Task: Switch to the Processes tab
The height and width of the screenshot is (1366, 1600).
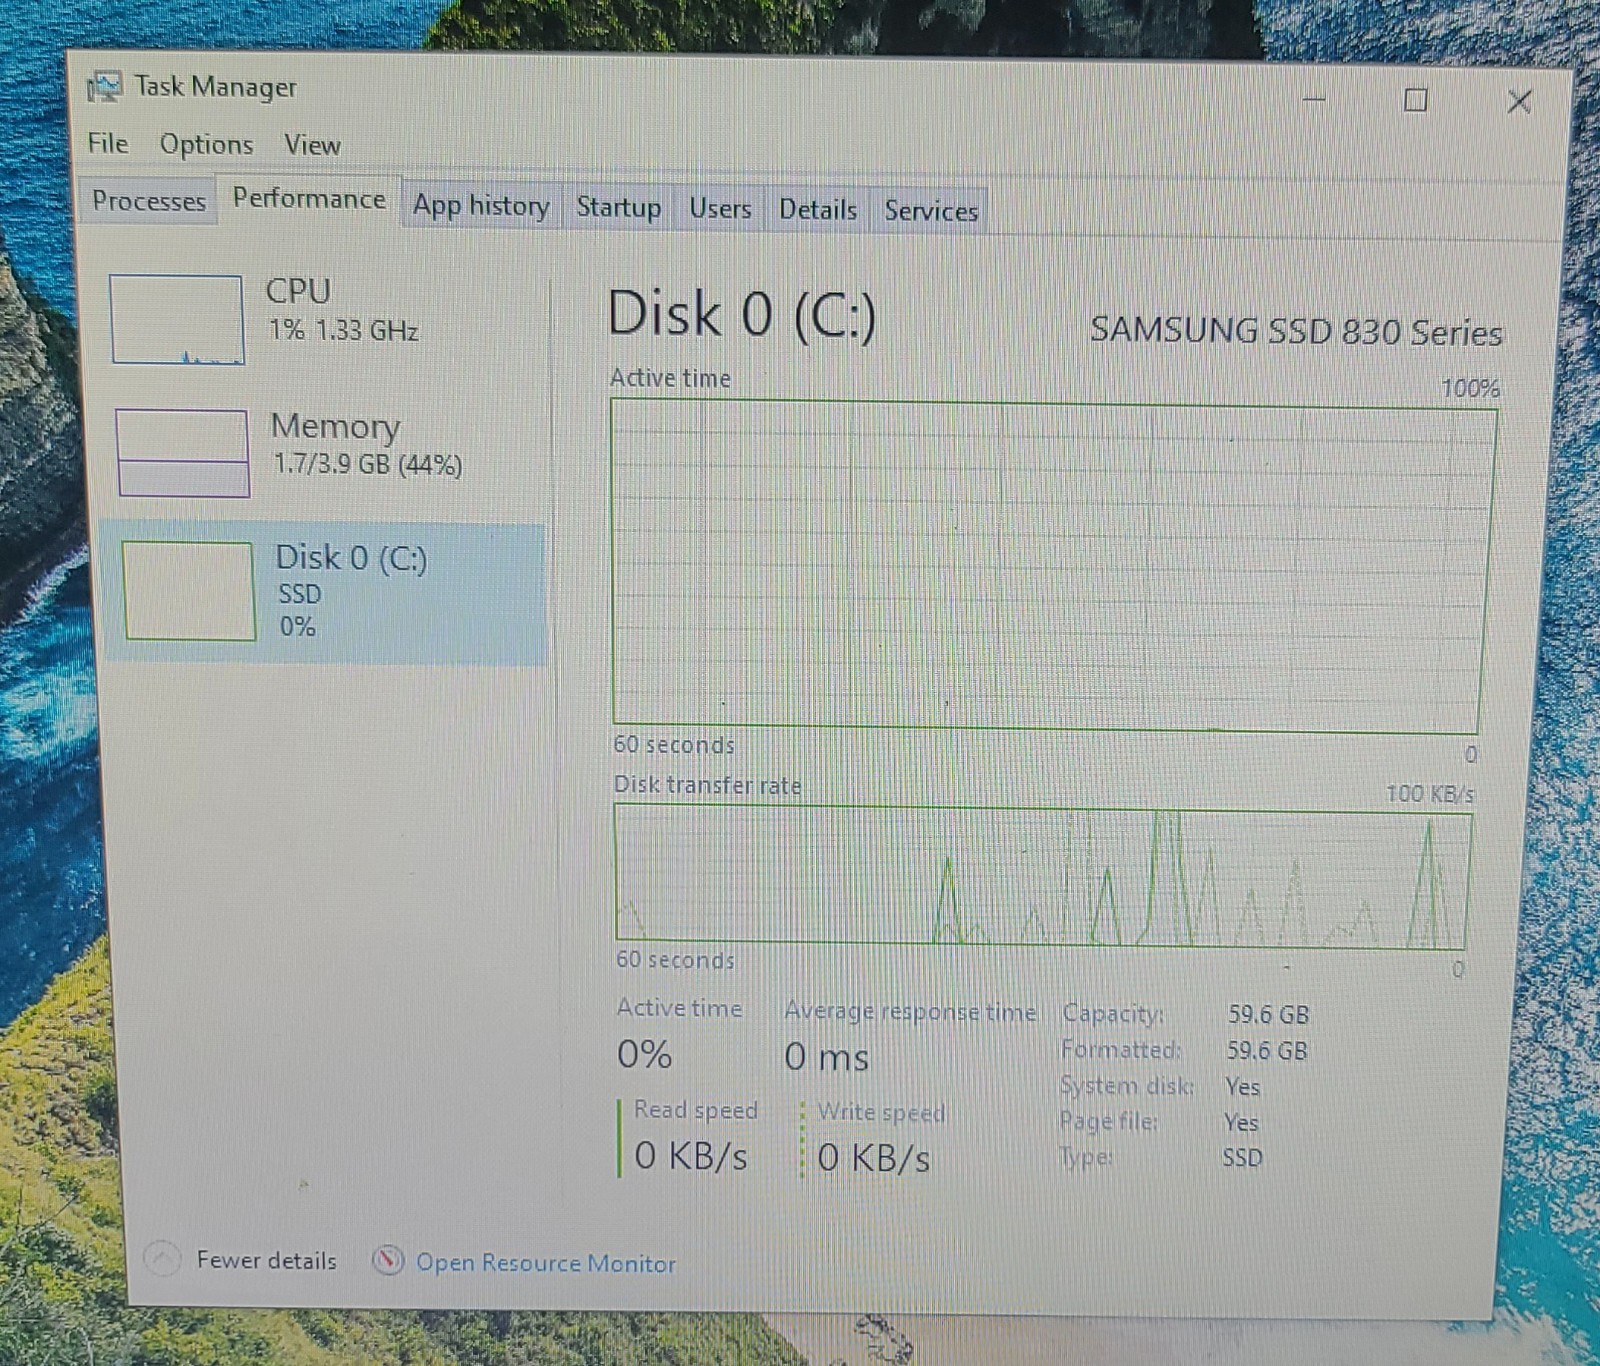Action: [x=149, y=201]
